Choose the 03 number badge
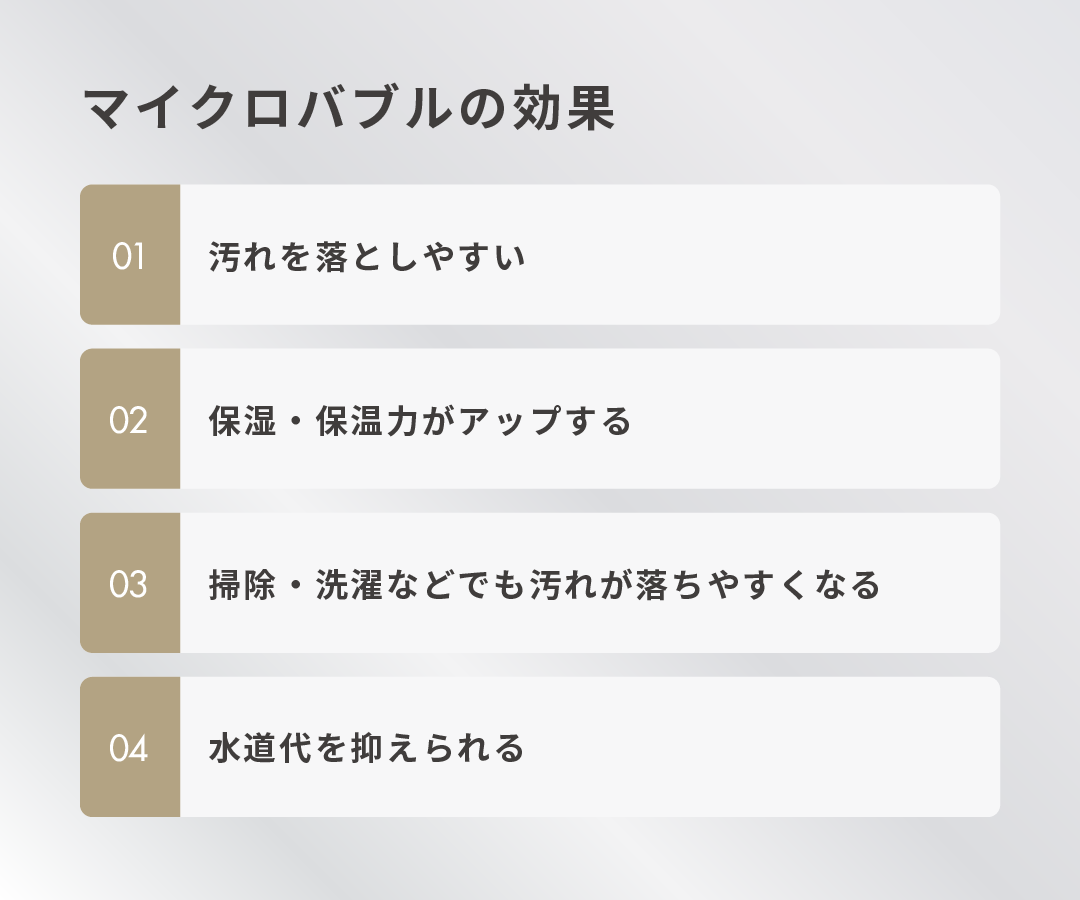Viewport: 1080px width, 900px height. [x=129, y=584]
